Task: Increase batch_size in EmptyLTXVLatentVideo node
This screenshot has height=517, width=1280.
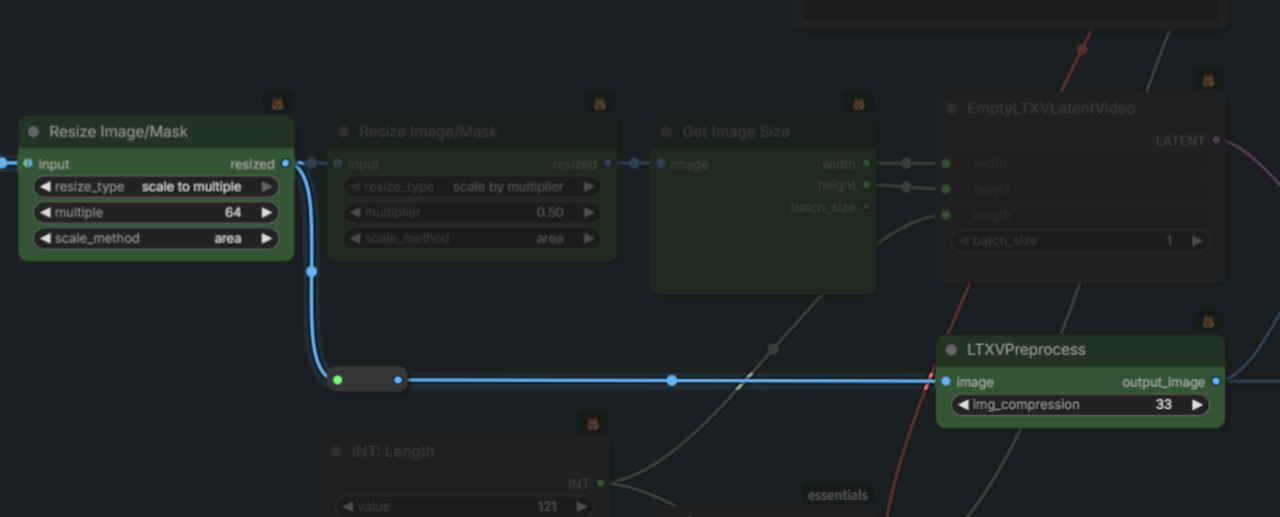Action: (x=1195, y=241)
